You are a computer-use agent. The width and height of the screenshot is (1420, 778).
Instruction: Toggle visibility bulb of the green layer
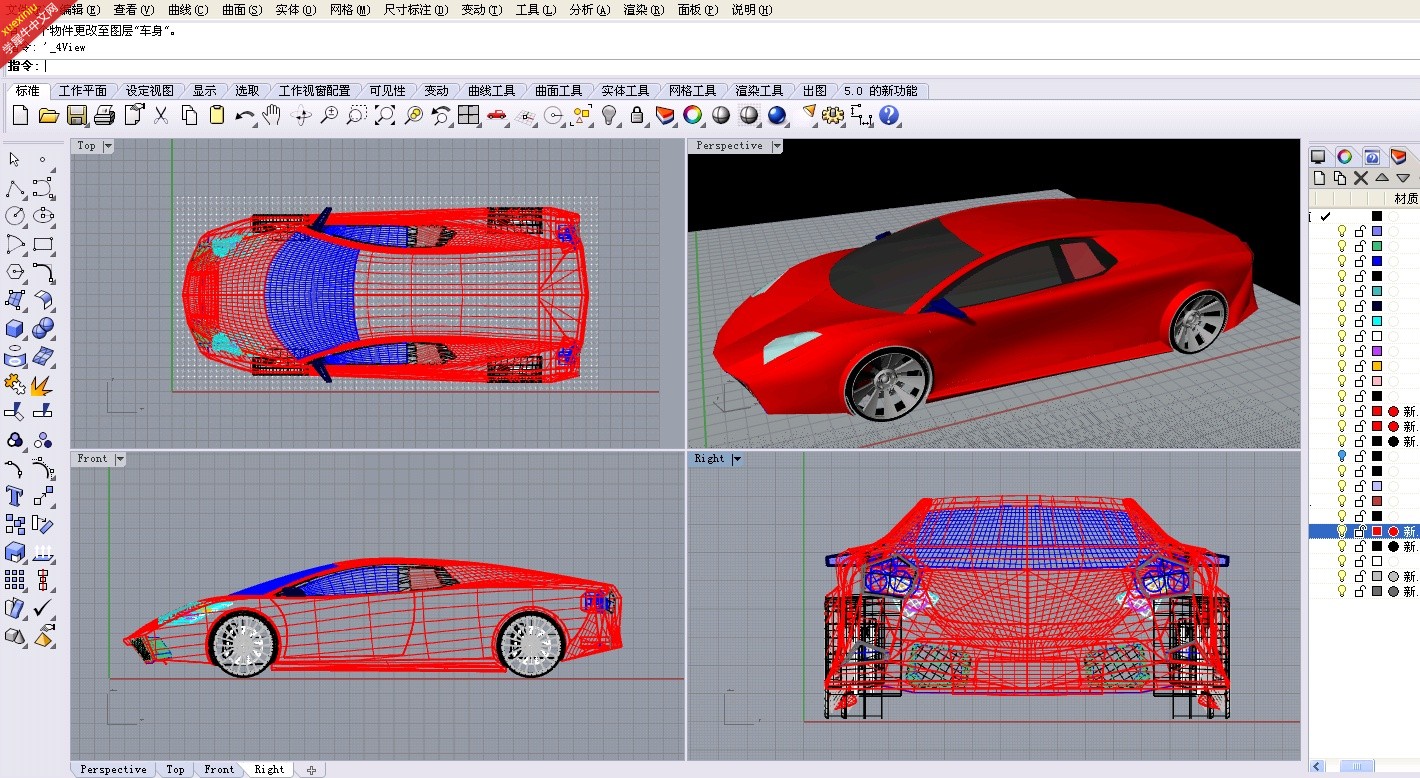pos(1342,246)
